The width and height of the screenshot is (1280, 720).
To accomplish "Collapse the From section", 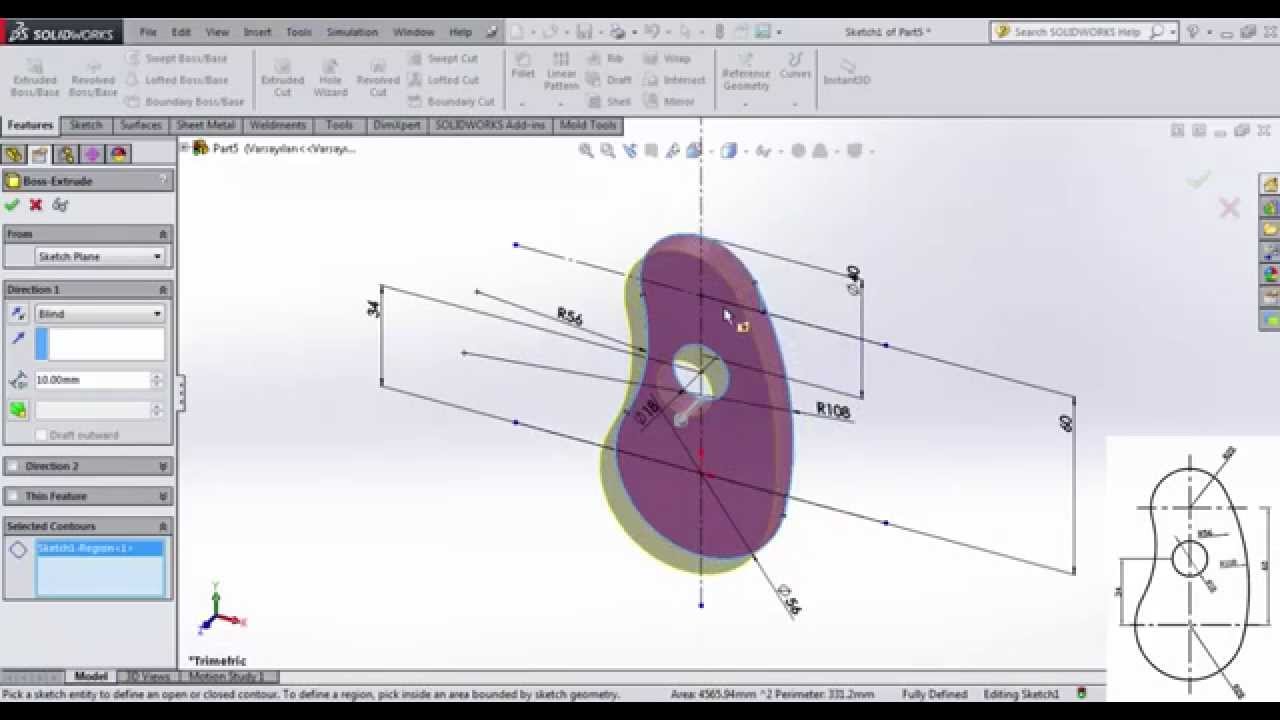I will pyautogui.click(x=163, y=234).
